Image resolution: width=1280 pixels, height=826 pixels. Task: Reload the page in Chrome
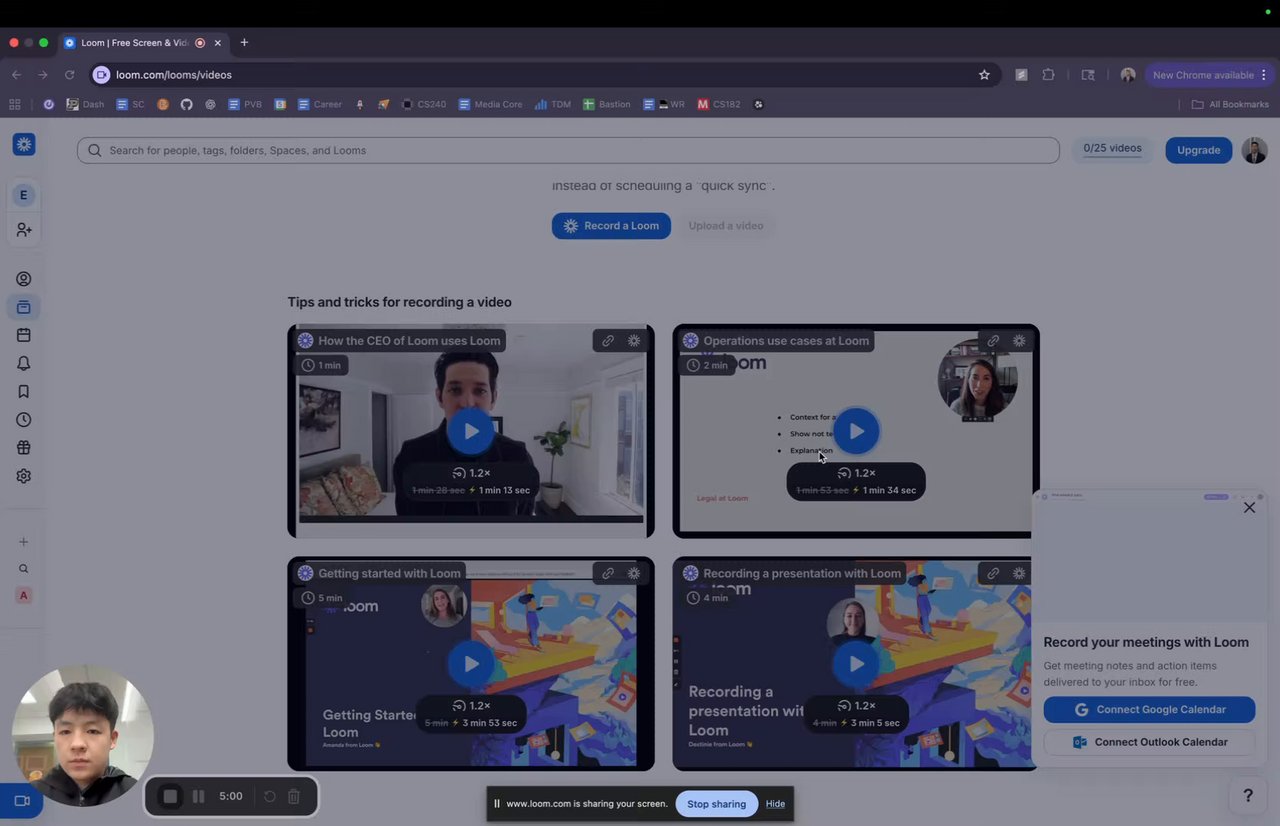[69, 75]
